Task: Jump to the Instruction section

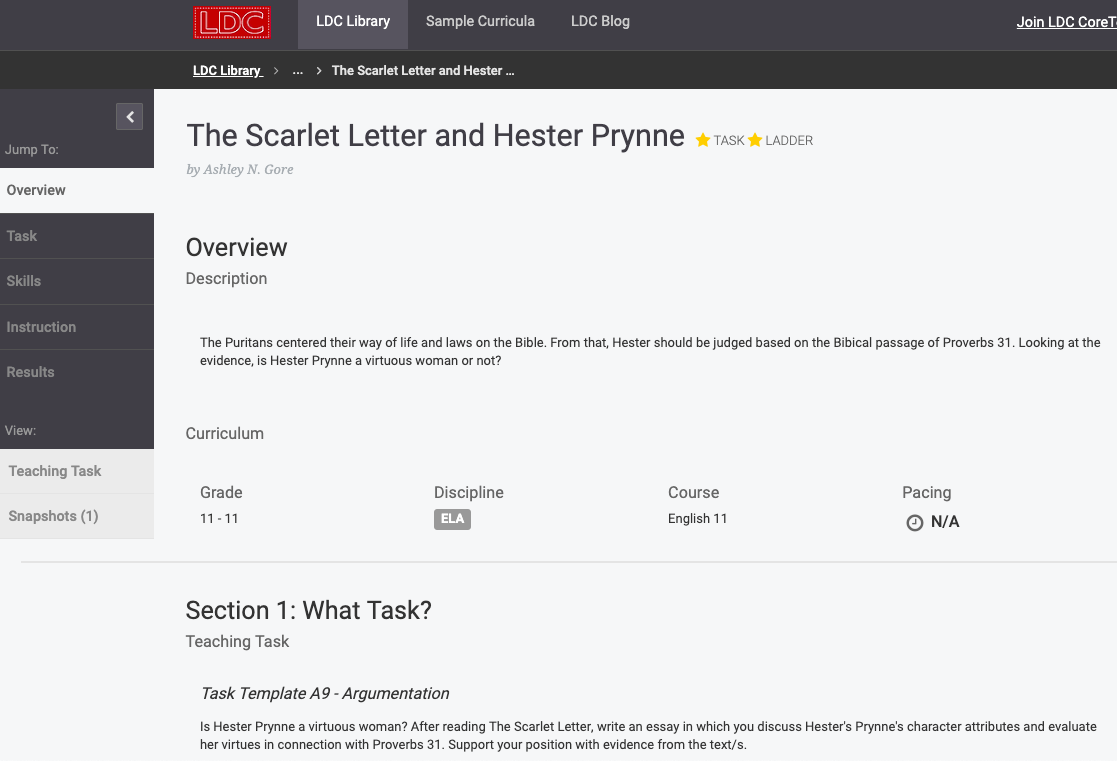Action: tap(41, 327)
